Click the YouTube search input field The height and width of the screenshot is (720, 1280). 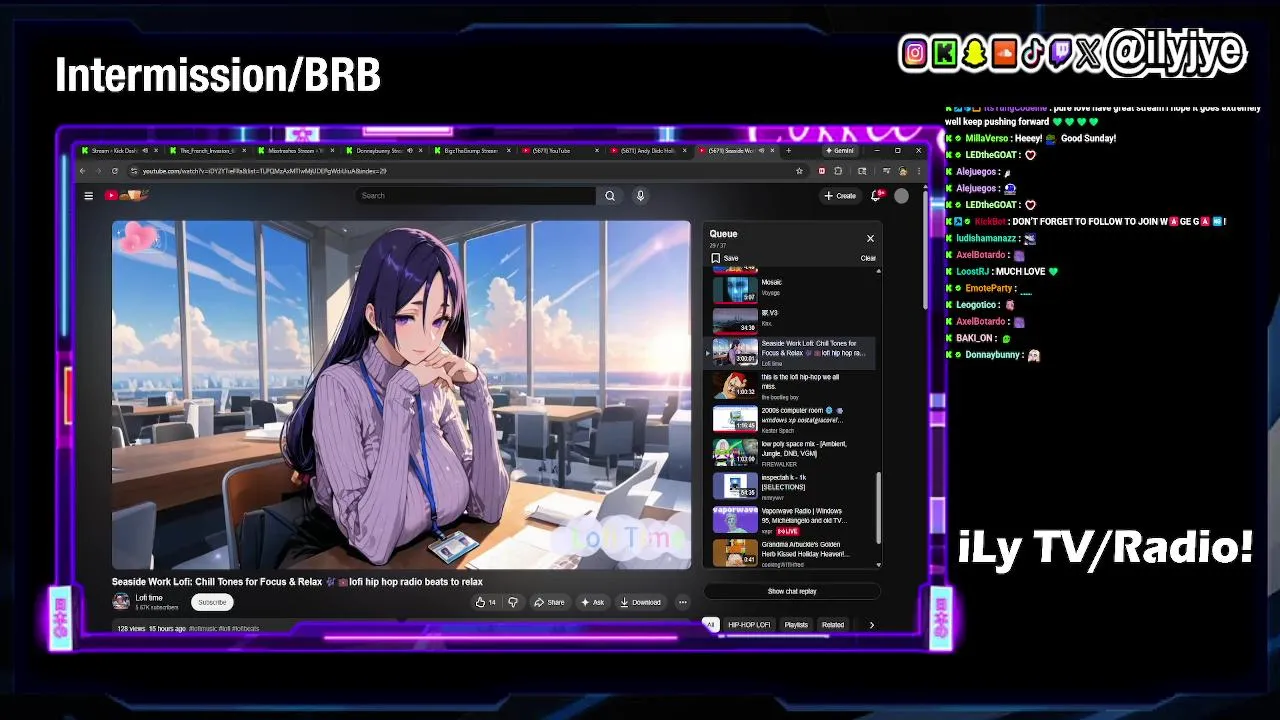coord(475,196)
